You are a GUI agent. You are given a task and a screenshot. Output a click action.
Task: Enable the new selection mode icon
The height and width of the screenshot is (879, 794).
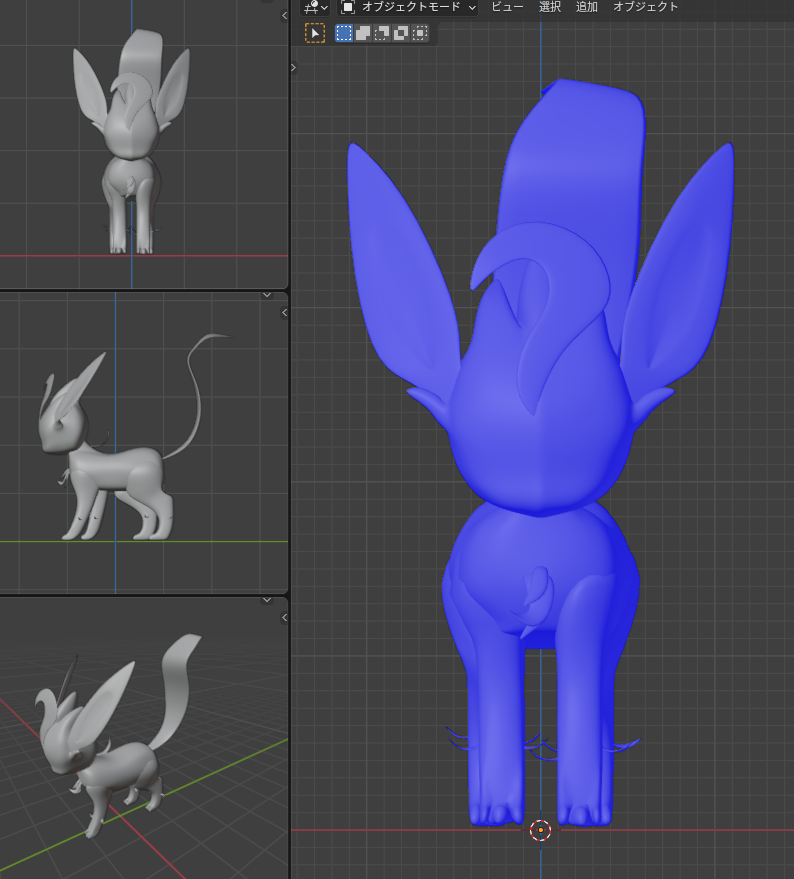(x=344, y=33)
